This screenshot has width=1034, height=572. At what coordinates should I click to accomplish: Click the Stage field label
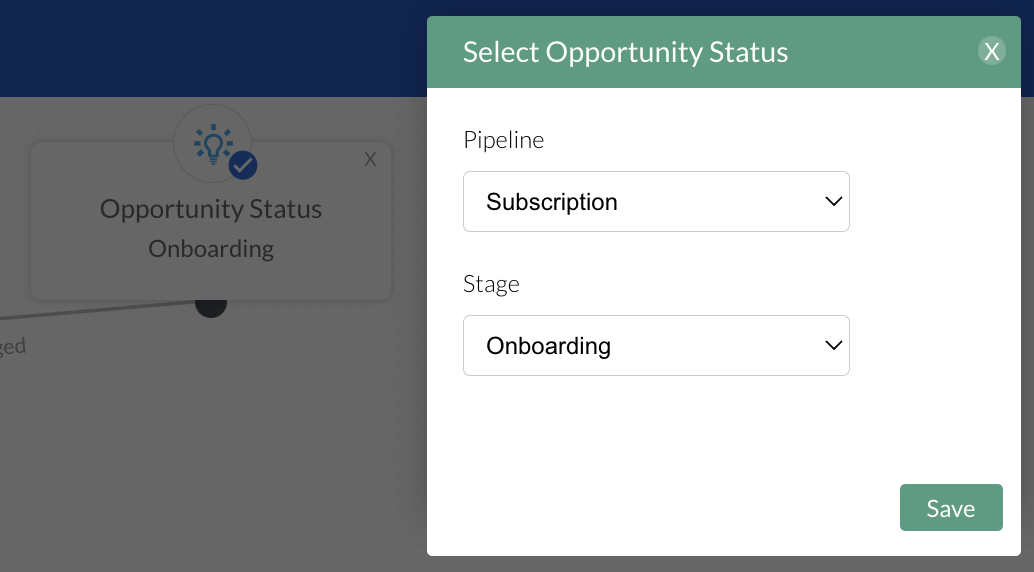point(491,284)
